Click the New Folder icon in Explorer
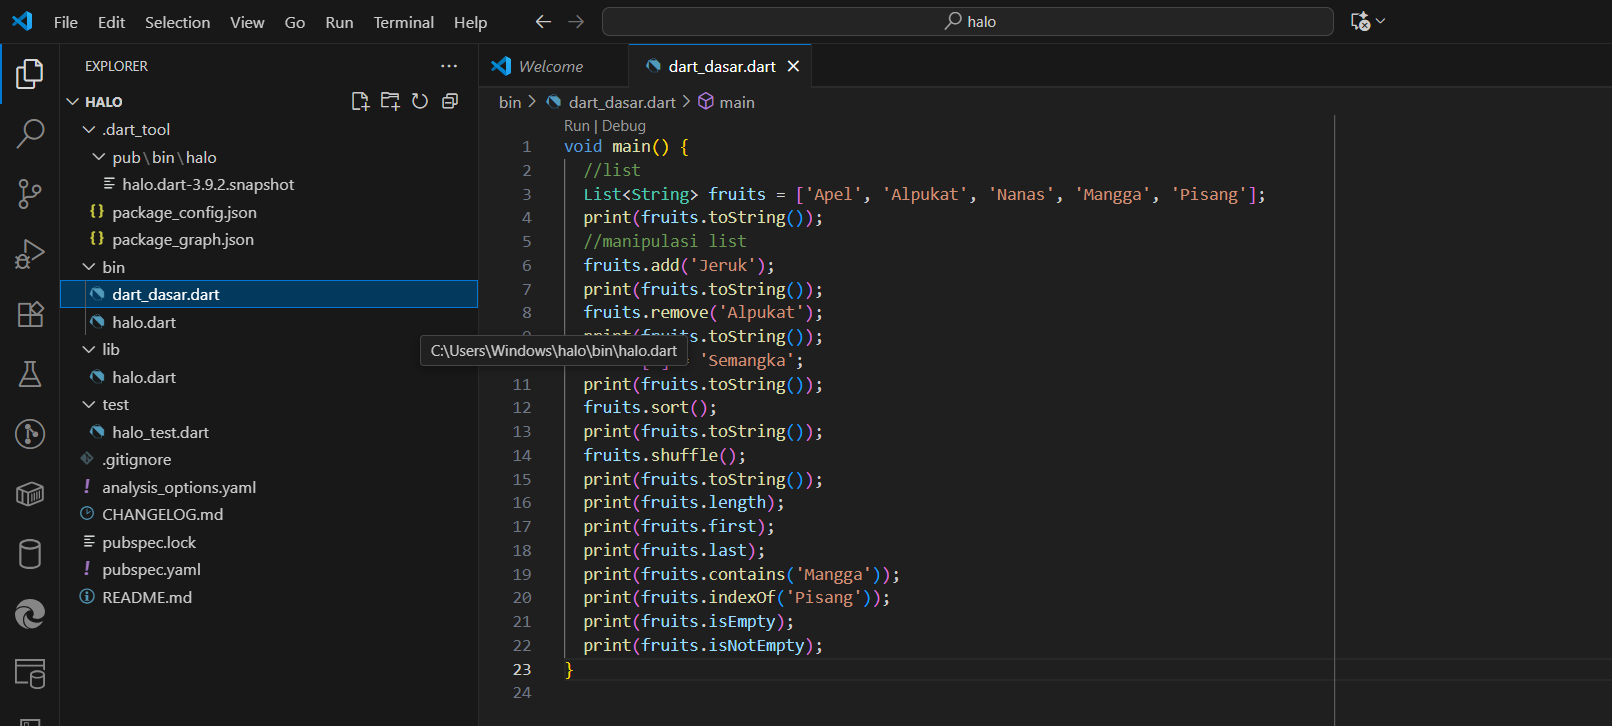 point(390,101)
